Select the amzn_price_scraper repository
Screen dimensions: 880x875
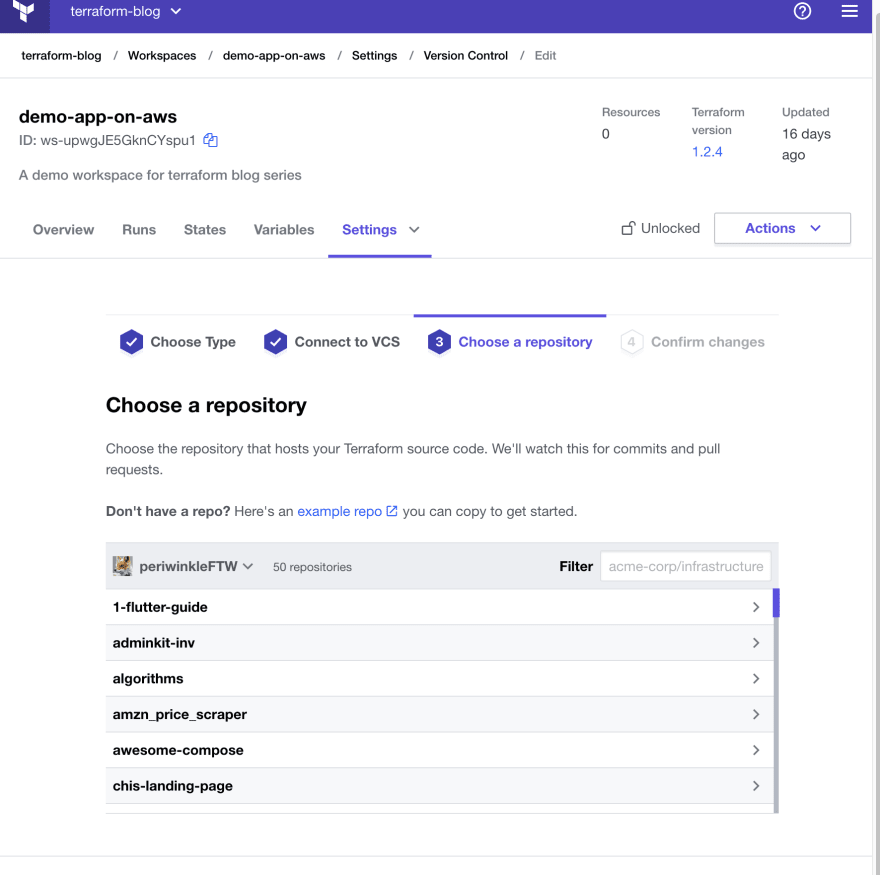(x=439, y=714)
